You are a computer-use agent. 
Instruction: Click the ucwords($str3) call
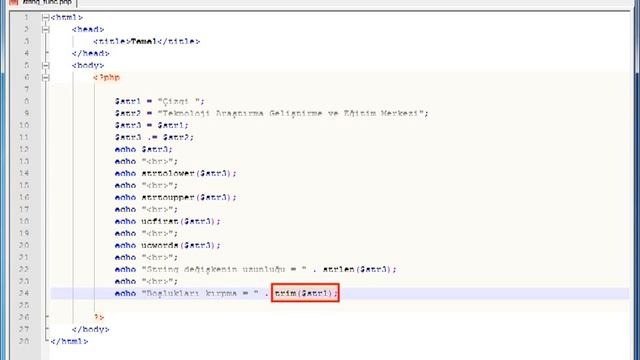coord(181,245)
